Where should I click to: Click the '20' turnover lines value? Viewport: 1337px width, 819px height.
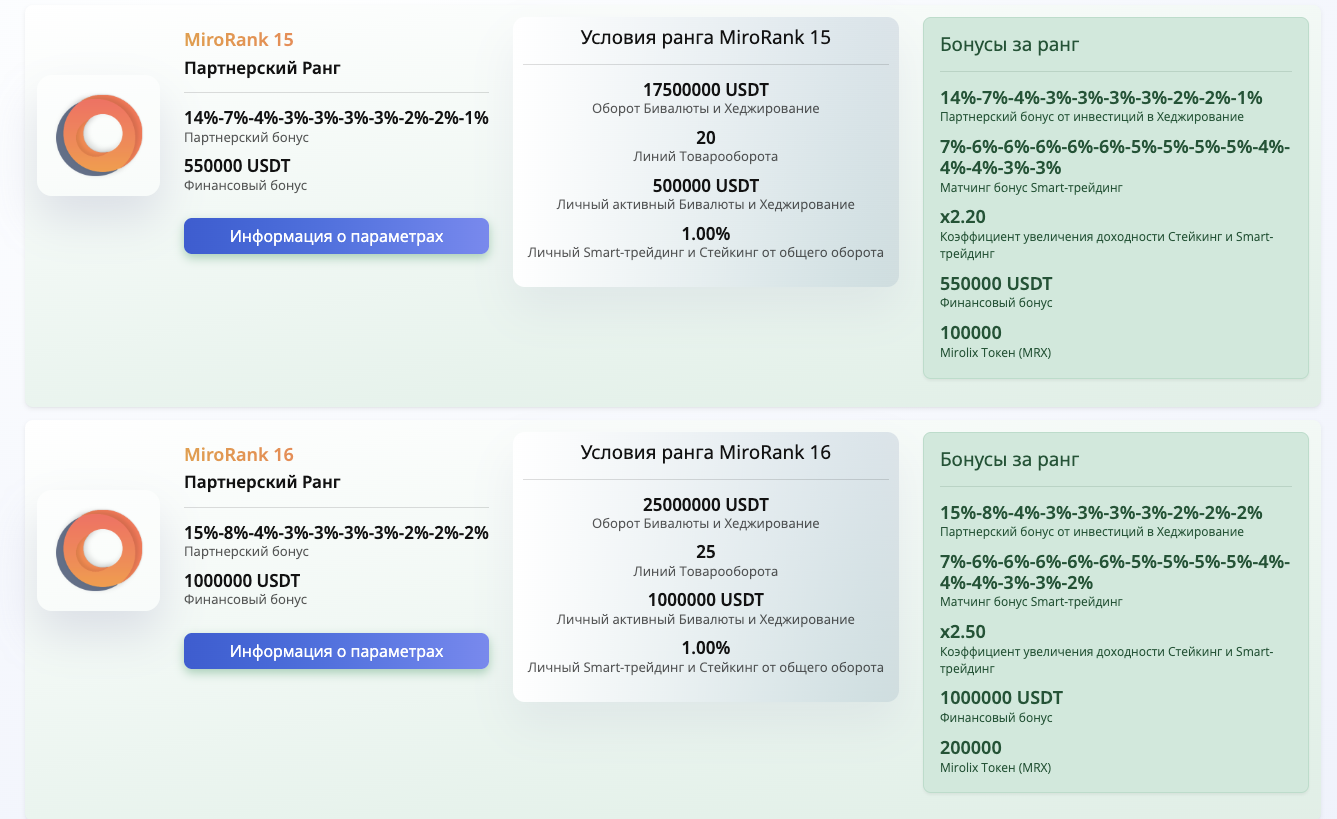point(705,138)
